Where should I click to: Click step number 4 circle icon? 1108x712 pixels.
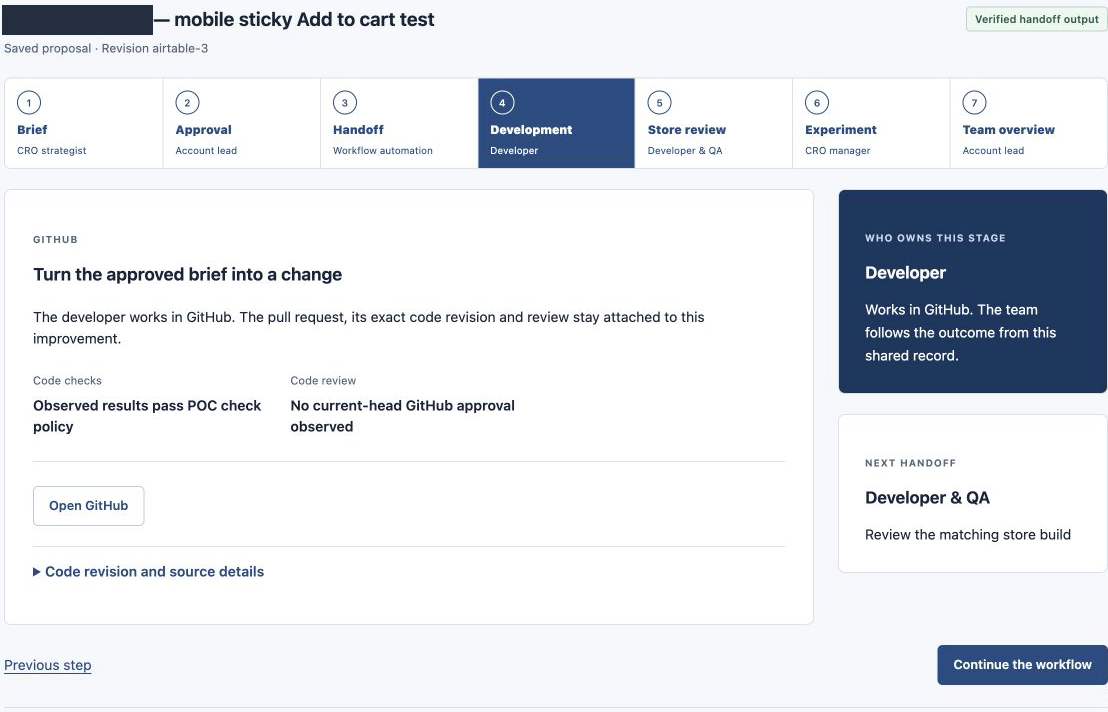point(502,102)
